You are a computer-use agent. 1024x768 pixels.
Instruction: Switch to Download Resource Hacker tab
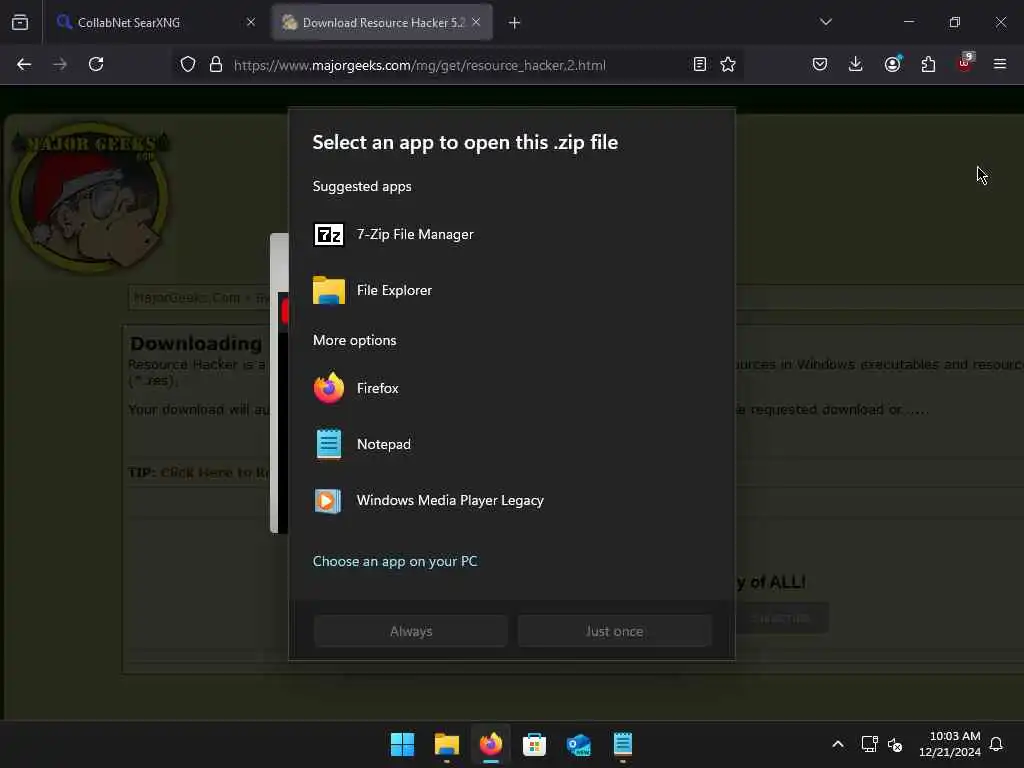point(383,22)
